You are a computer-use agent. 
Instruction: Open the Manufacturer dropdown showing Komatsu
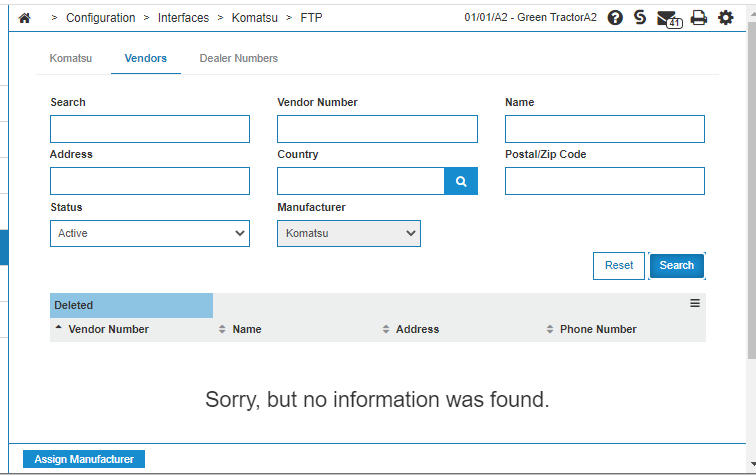pos(349,233)
